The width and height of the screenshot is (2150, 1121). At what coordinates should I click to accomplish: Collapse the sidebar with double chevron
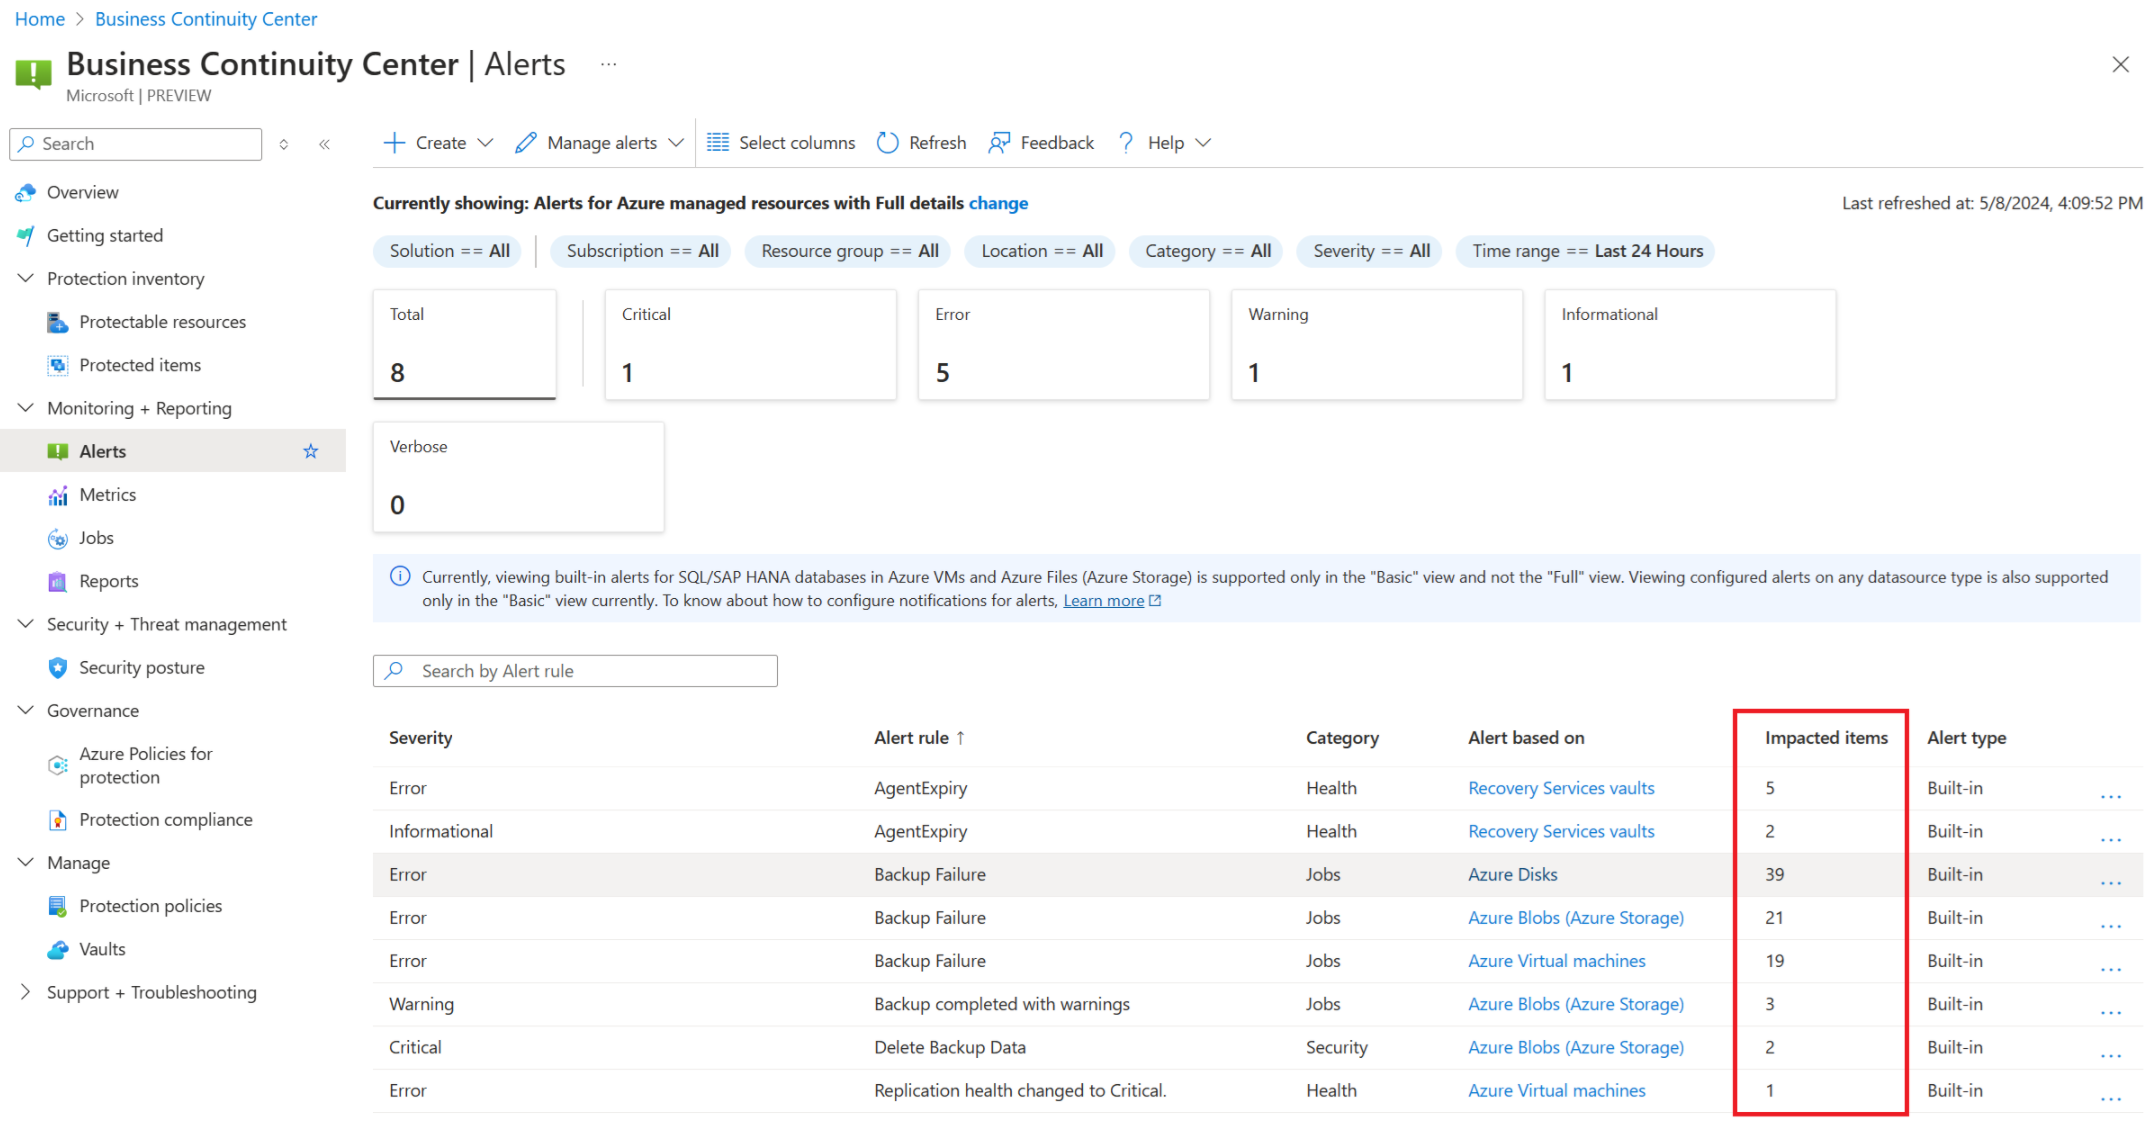click(x=325, y=145)
